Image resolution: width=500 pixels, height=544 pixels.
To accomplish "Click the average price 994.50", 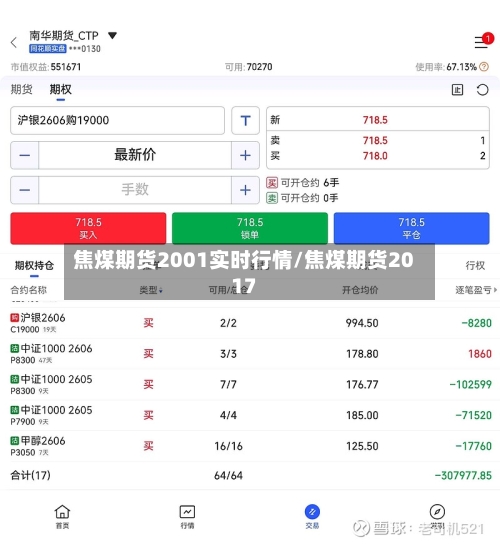I will [362, 323].
